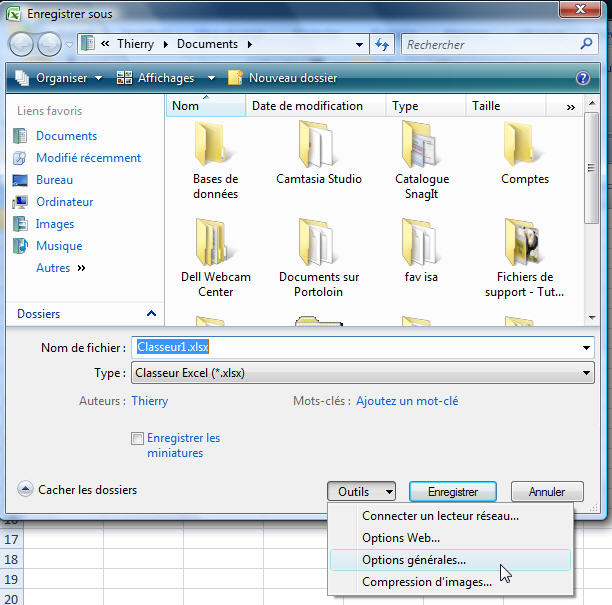This screenshot has height=605, width=612.
Task: Click the Outils dropdown button
Action: (x=361, y=491)
